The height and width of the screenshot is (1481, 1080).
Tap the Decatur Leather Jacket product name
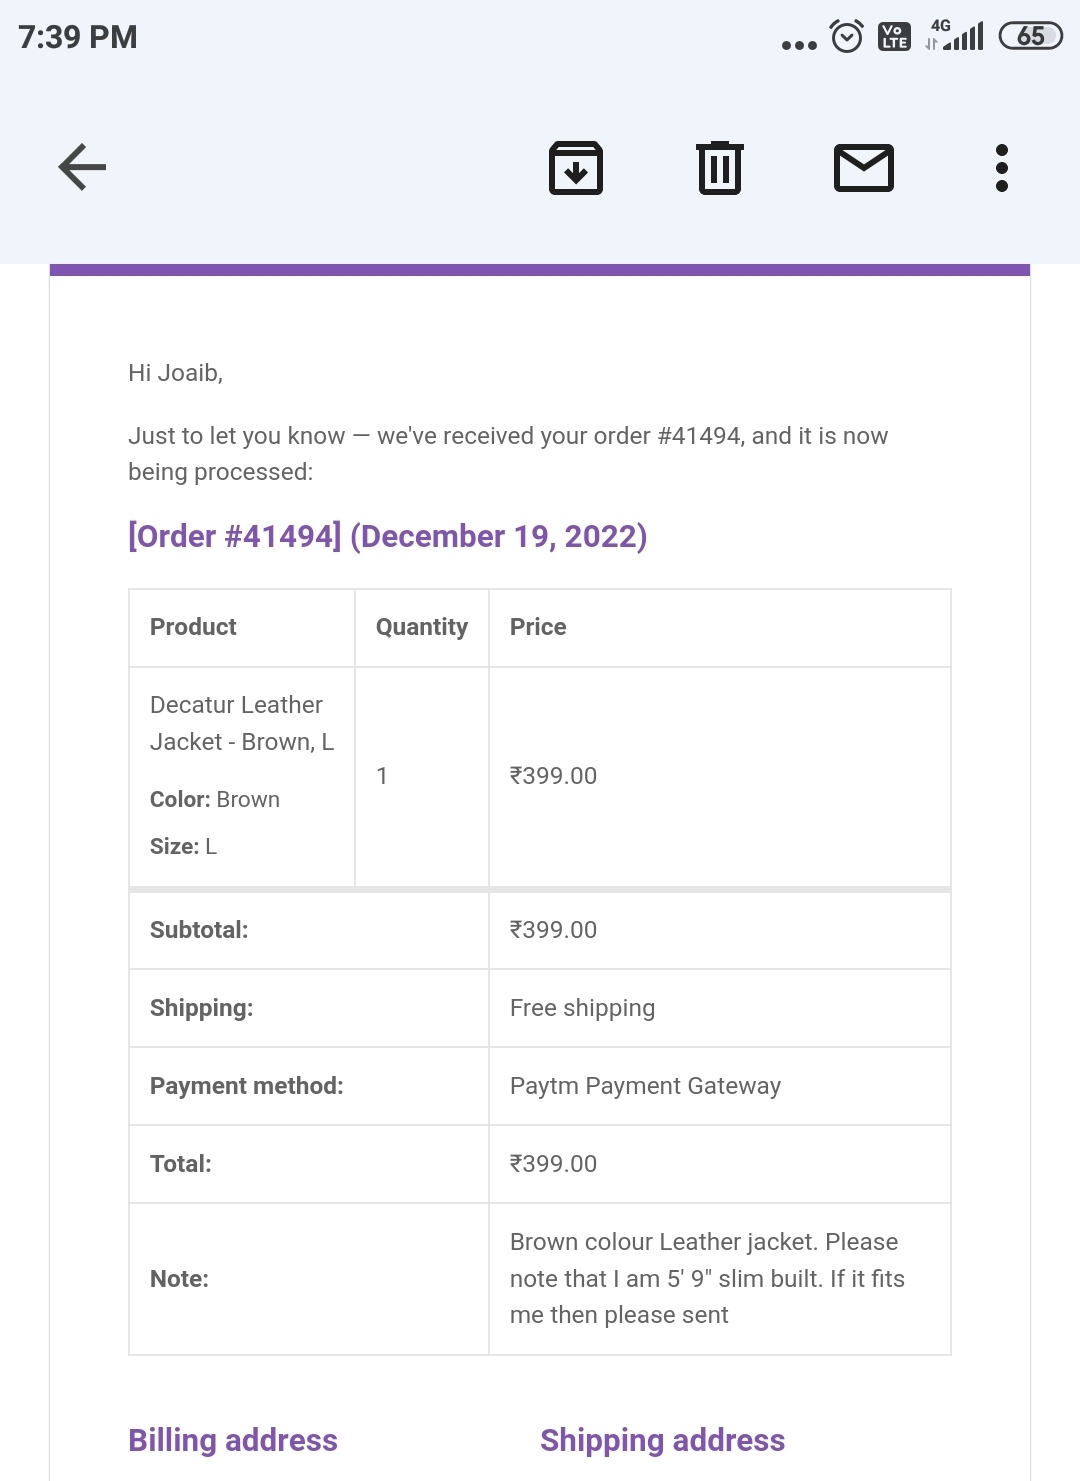pos(241,723)
